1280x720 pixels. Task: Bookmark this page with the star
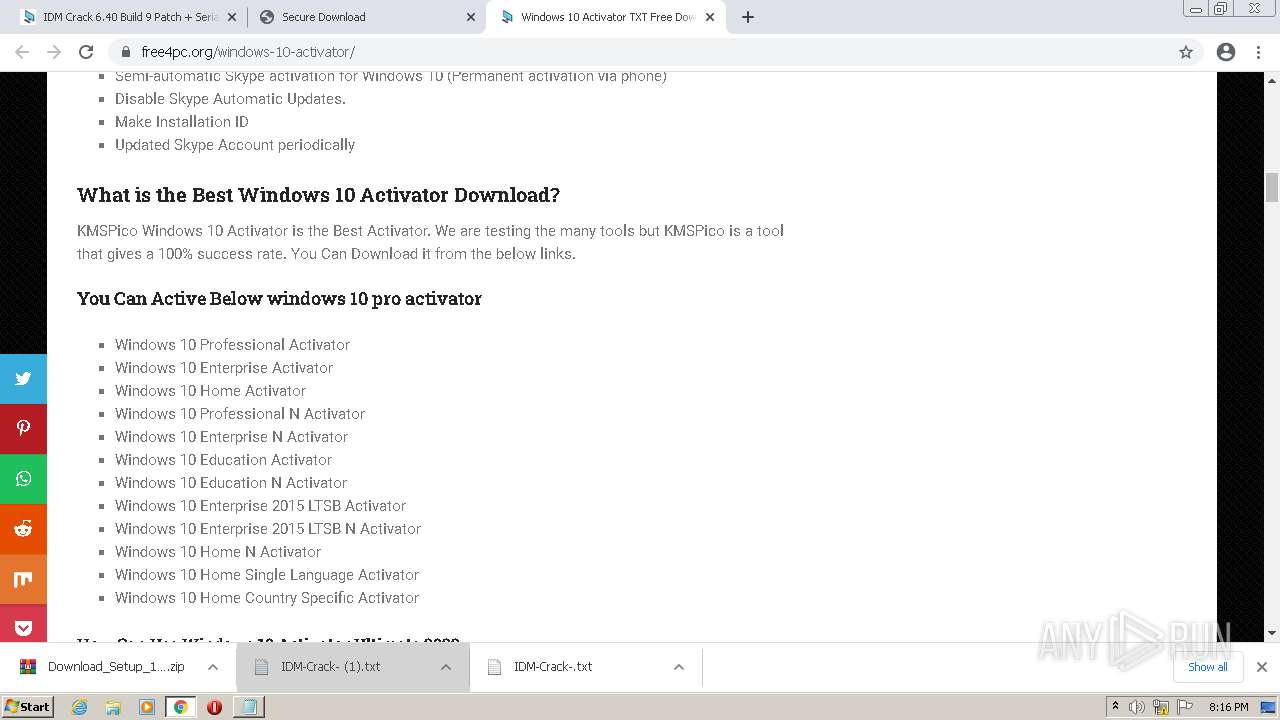pos(1186,52)
